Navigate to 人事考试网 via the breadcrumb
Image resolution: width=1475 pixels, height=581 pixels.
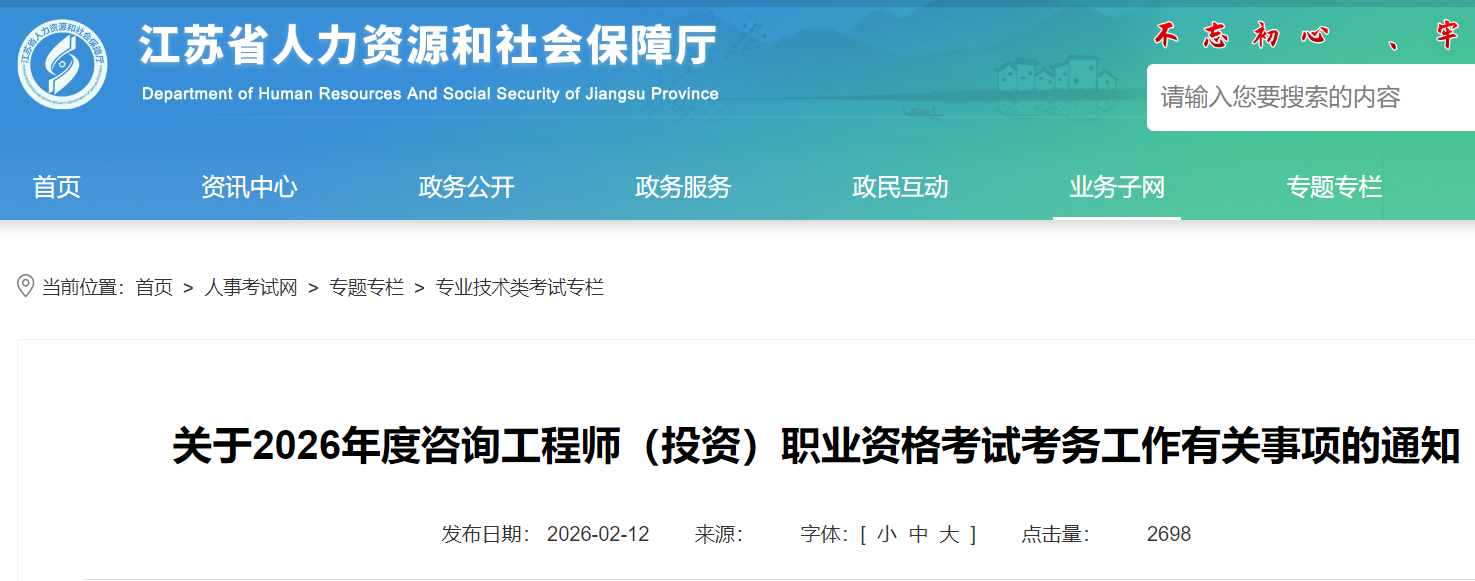click(x=251, y=288)
